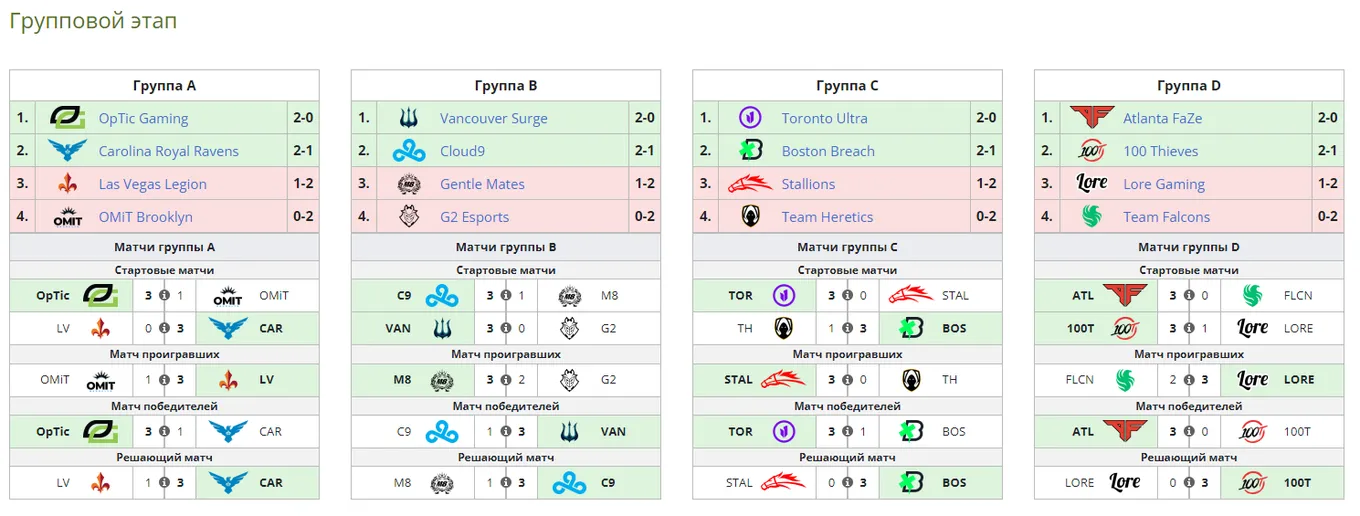This screenshot has width=1360, height=516.
Task: Open match info icon for M8 vs G2 losers match
Action: pos(505,380)
